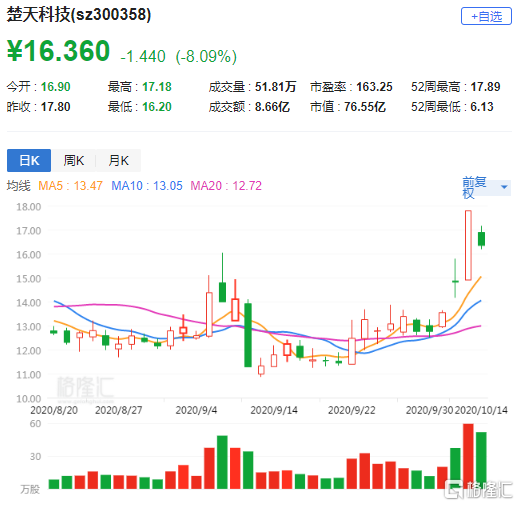Click the tallest red volume bar
The image size is (519, 506).
point(468,456)
